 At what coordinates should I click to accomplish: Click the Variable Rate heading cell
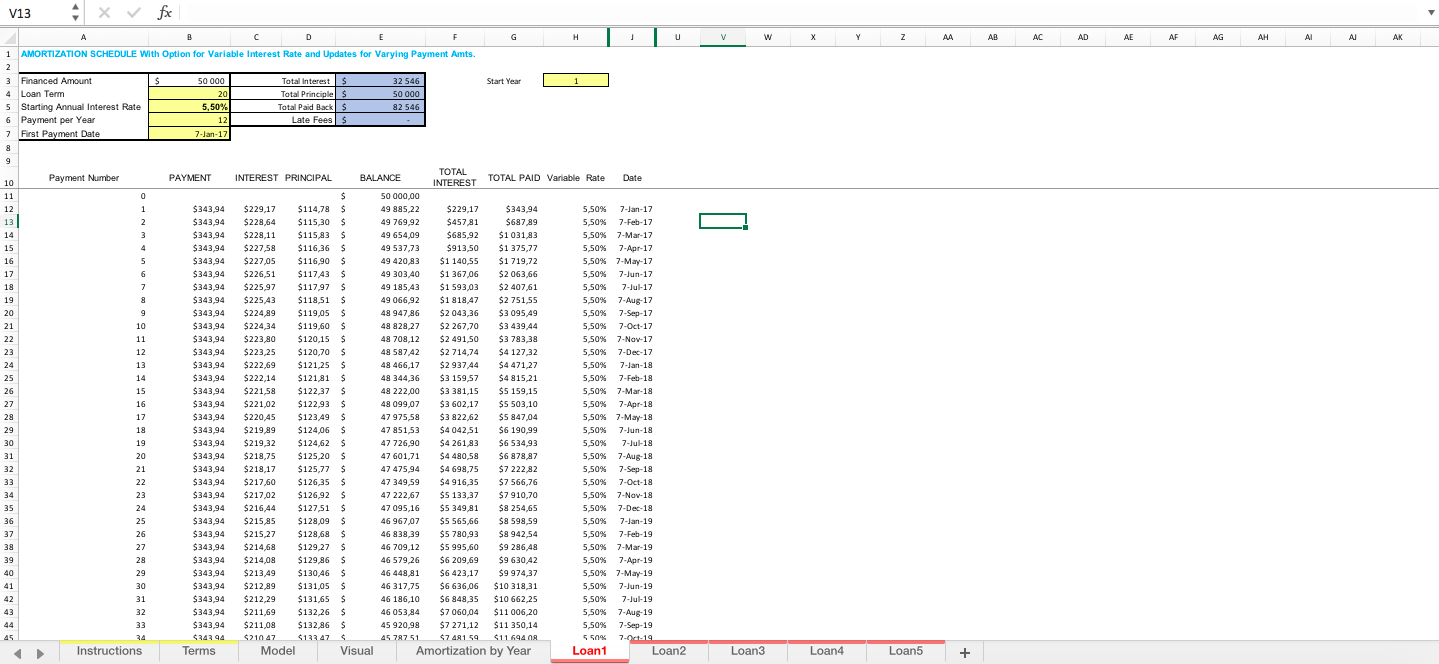tap(575, 178)
